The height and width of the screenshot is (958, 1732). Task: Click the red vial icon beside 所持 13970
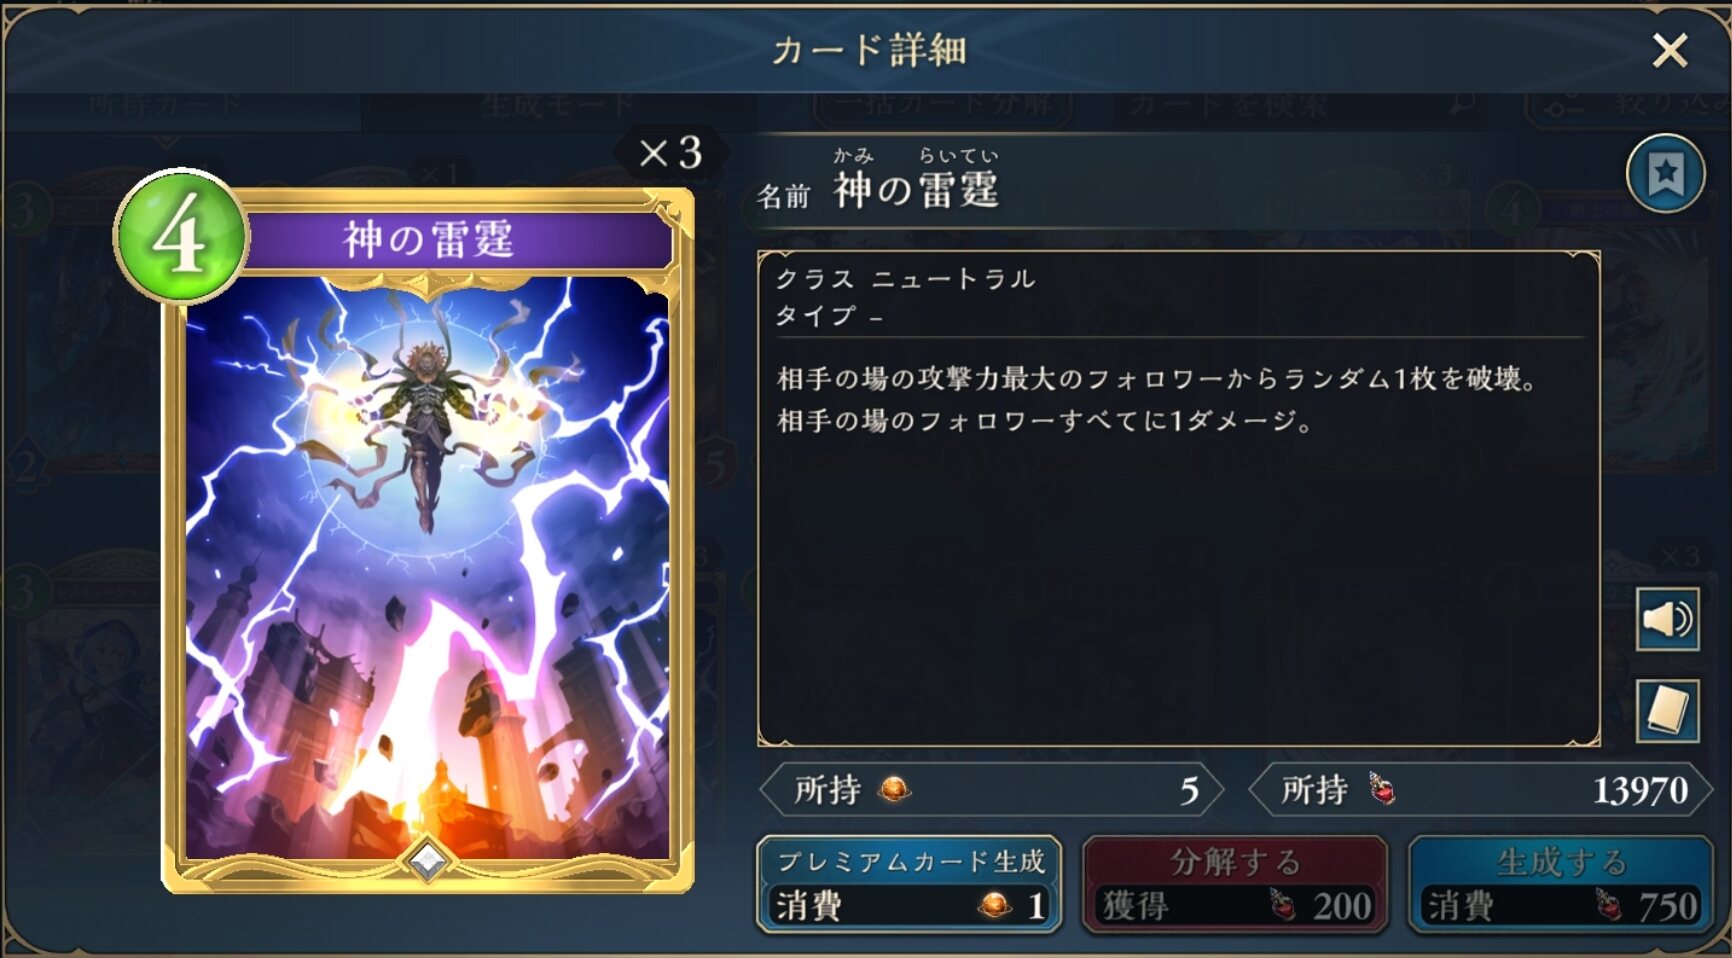[1382, 789]
